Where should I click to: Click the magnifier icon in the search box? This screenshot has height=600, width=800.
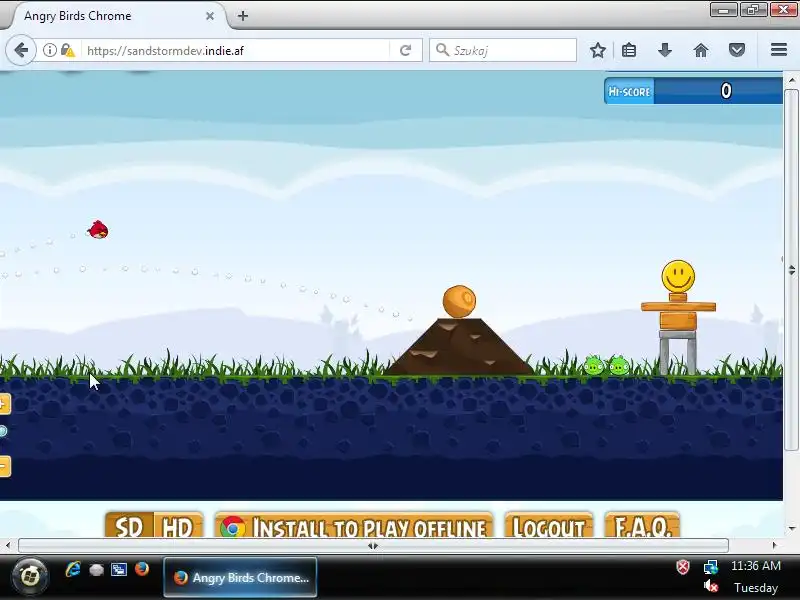[x=442, y=50]
